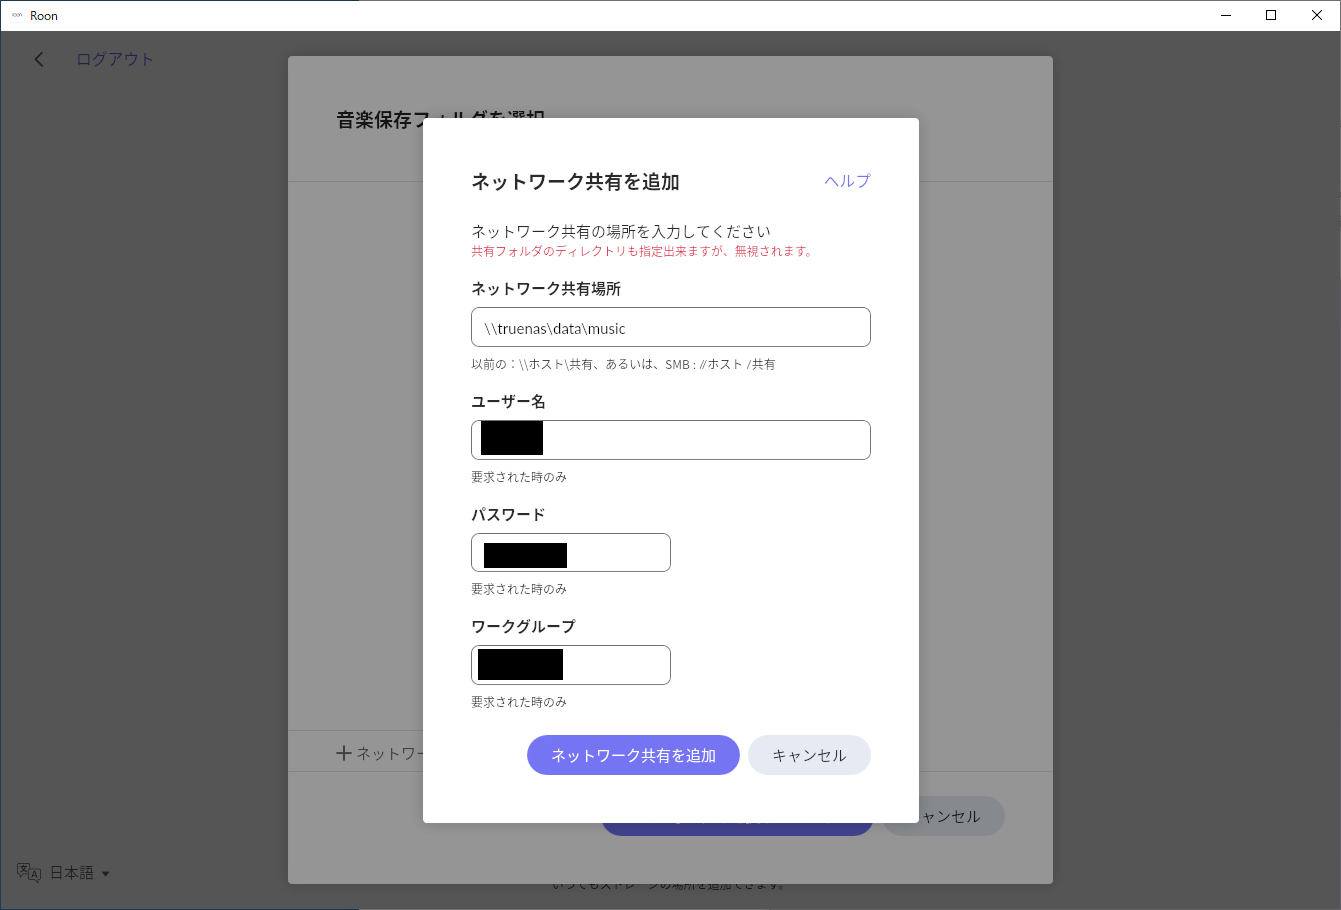Click the ネットワーク共有を追加 dialog title
This screenshot has height=910, width=1341.
(576, 182)
